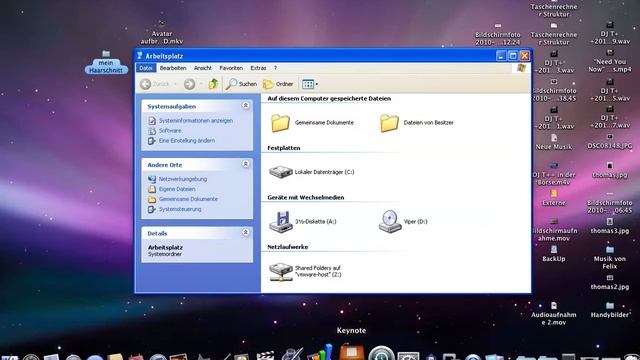Minimize the Arbeitsplatz window
The height and width of the screenshot is (360, 640).
(502, 56)
